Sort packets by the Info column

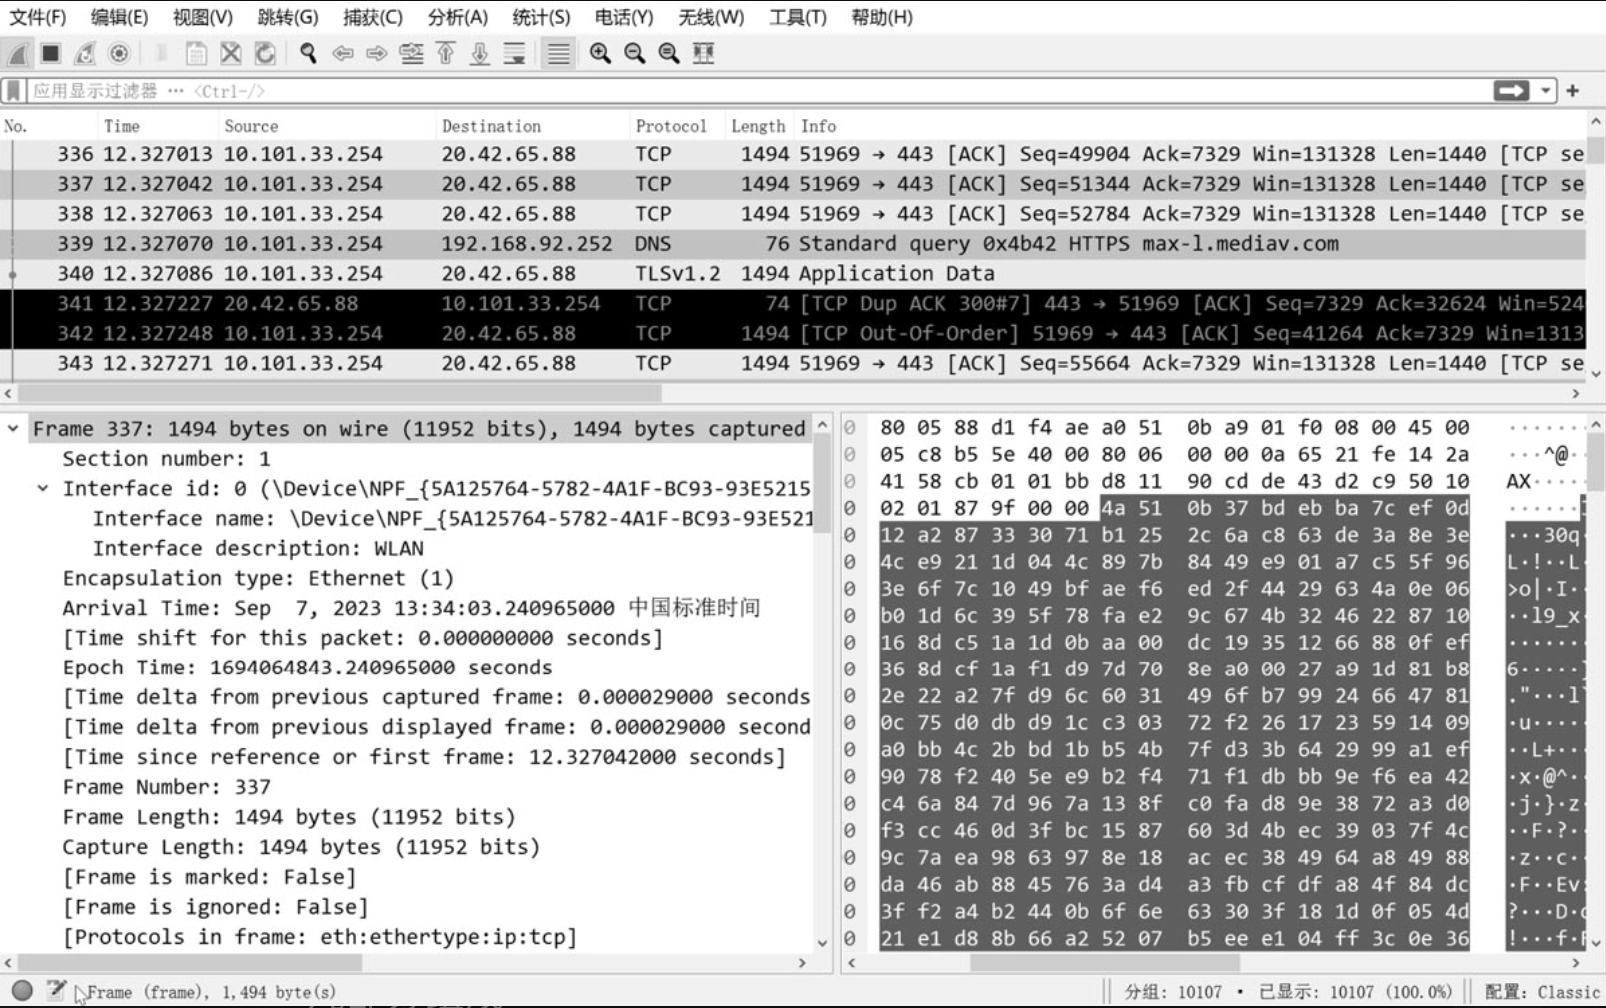coord(1190,126)
